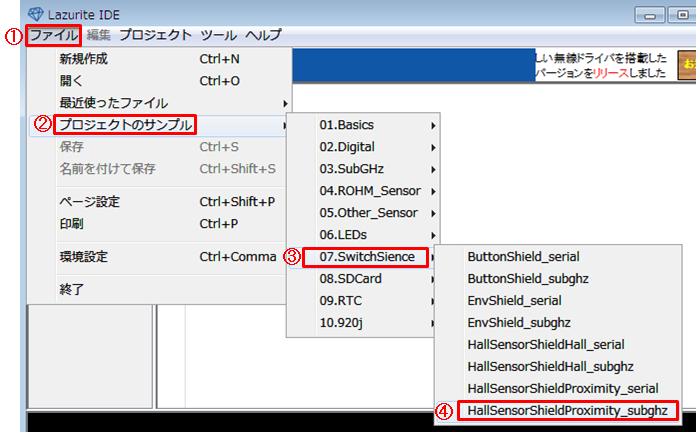Expand 10.920j sample folder
The image size is (696, 434).
point(363,323)
